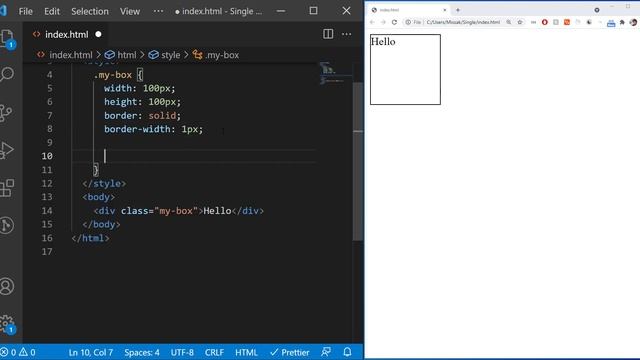View site information icon in address bar
The image size is (640, 360).
coord(408,22)
